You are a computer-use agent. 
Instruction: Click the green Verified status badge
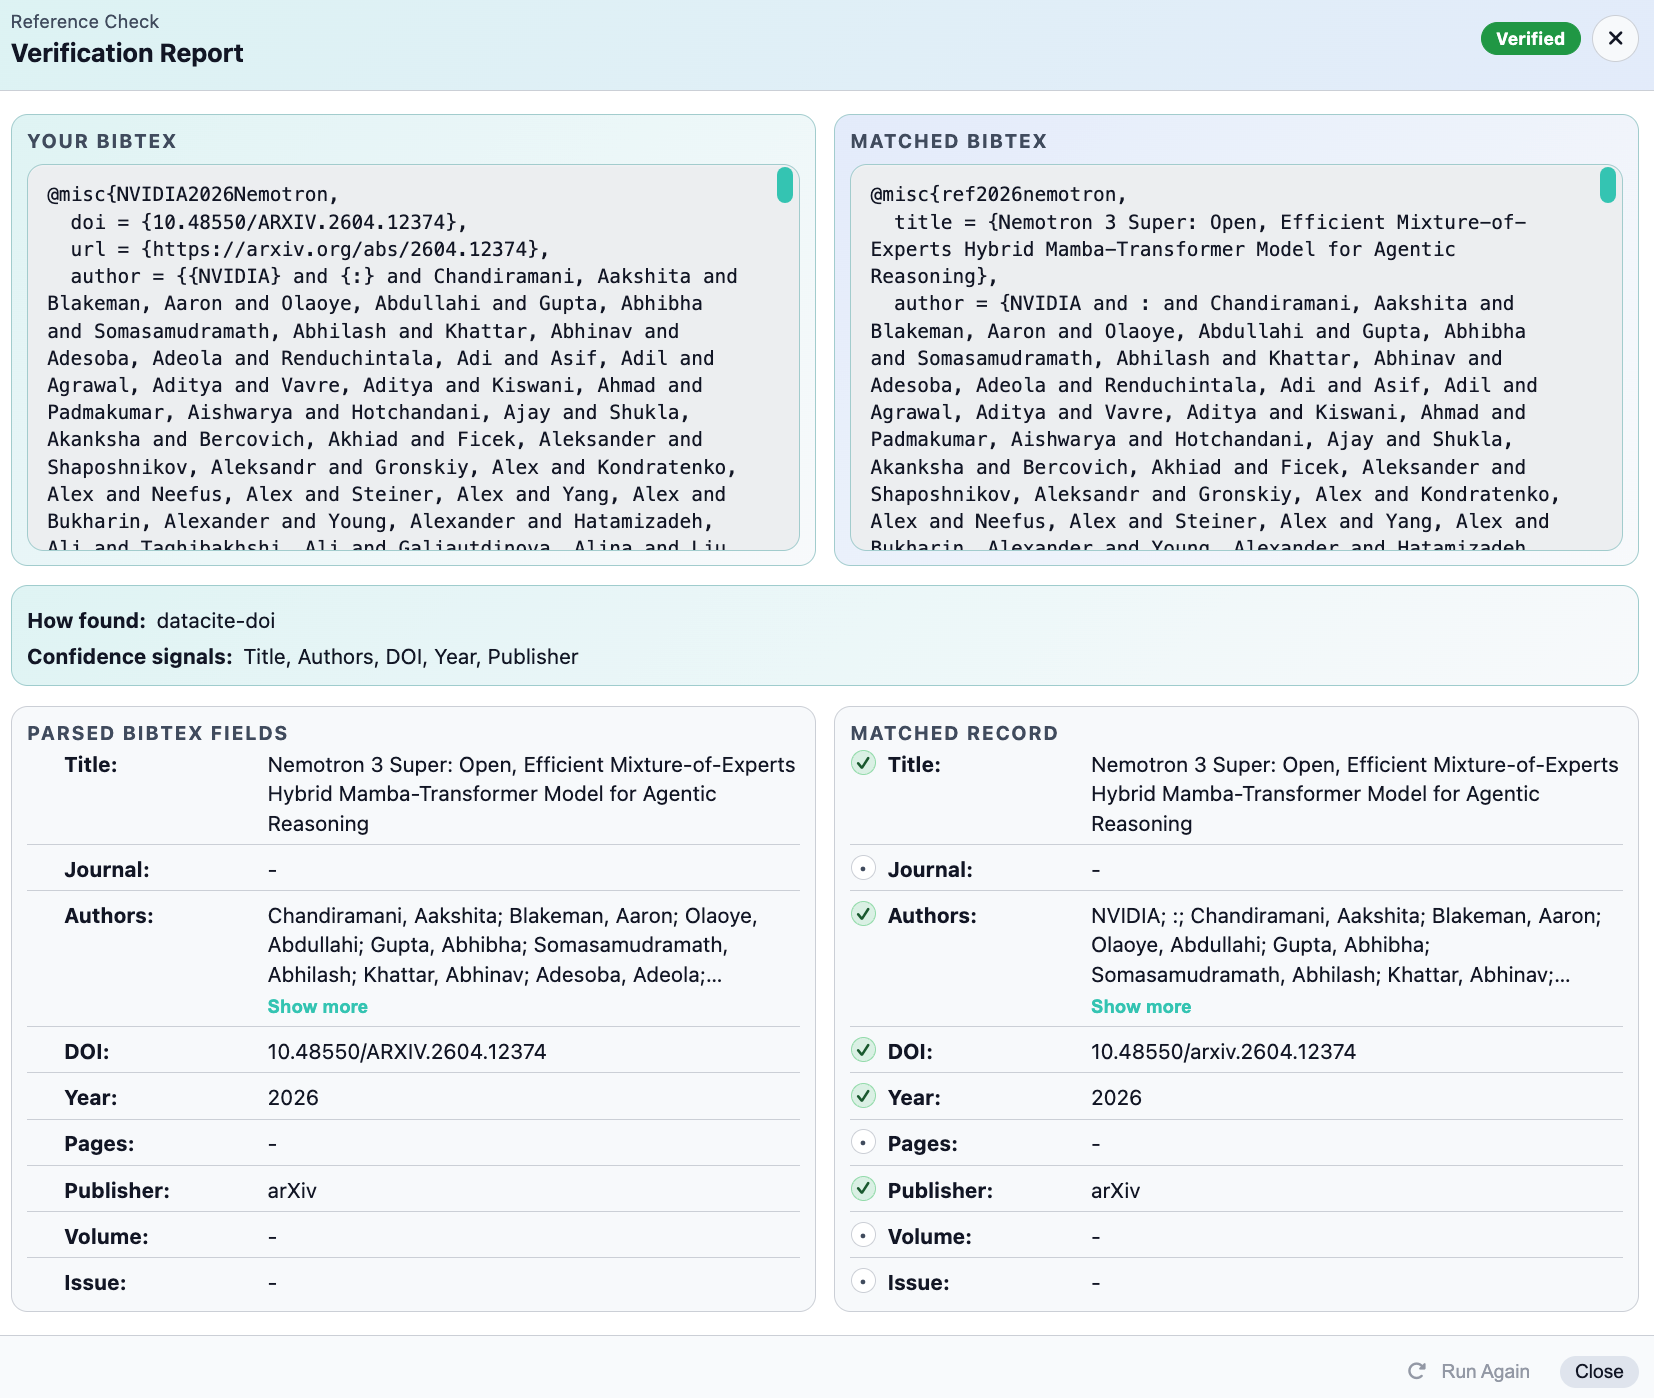point(1530,39)
